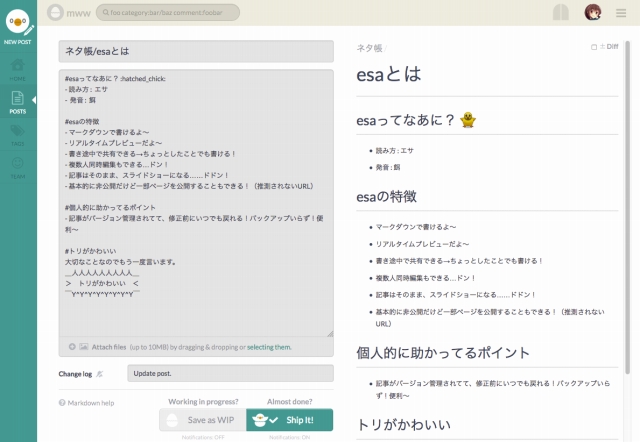Viewport: 640px width, 442px height.
Task: Go to HOME in sidebar
Action: [18, 69]
